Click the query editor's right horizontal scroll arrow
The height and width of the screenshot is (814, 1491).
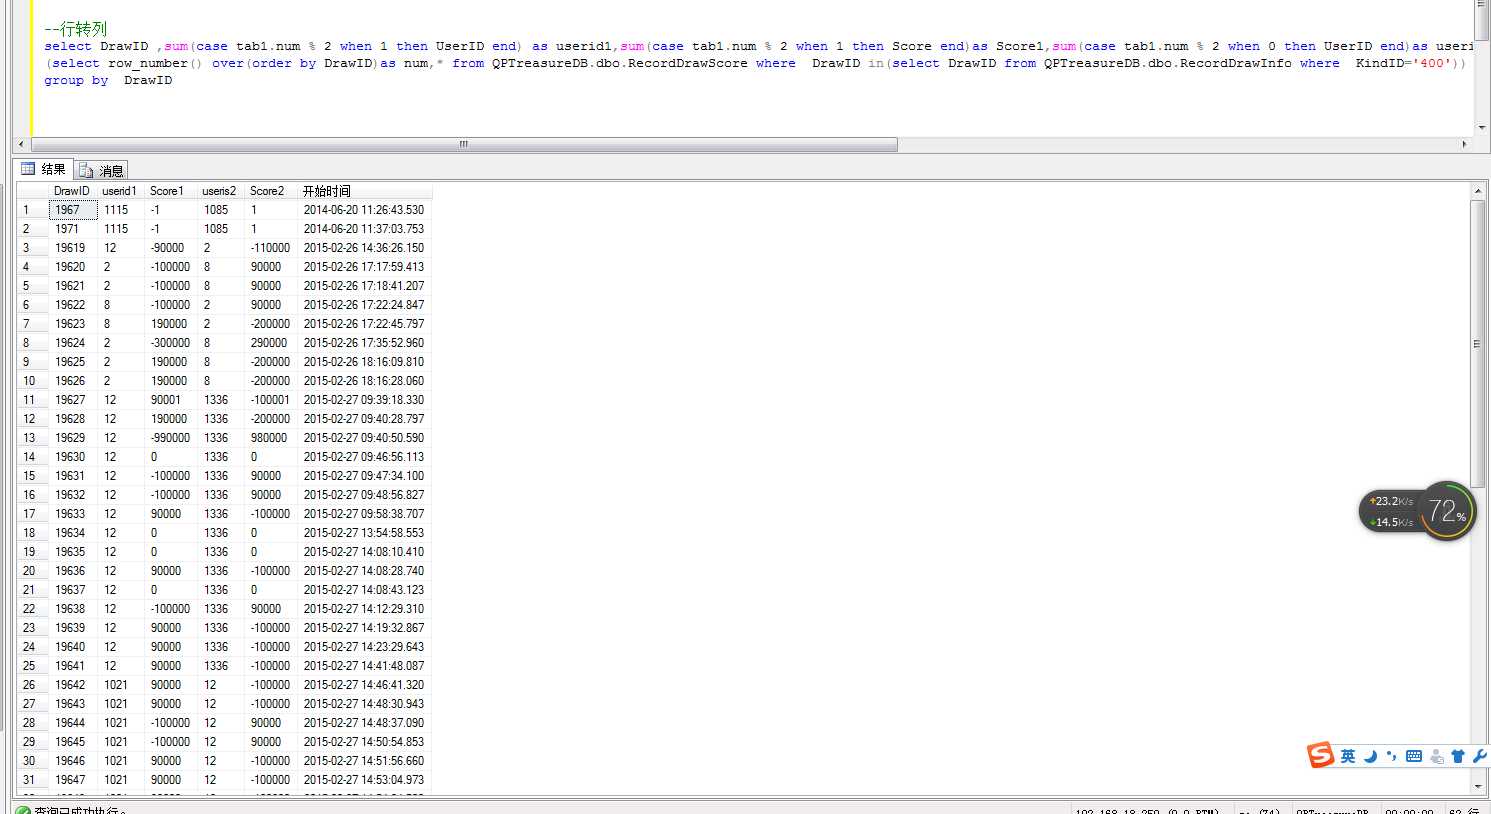click(1465, 144)
